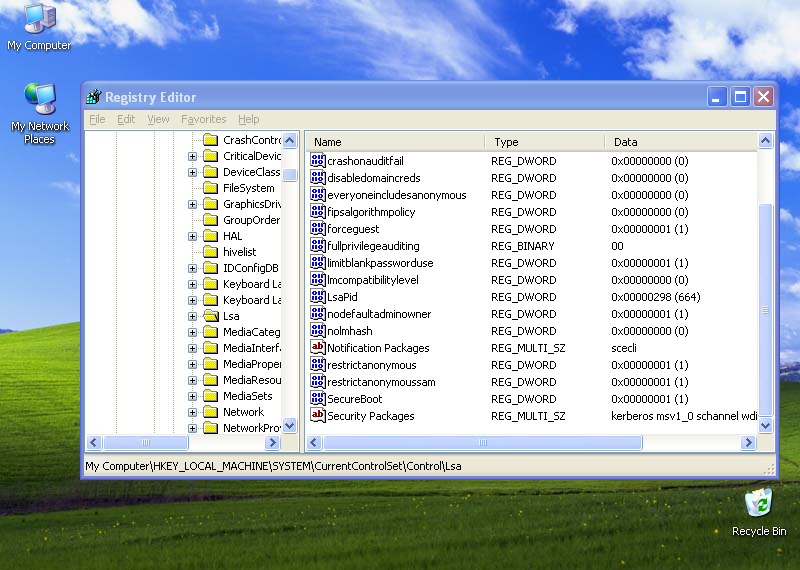800x570 pixels.
Task: Select the fullprivilegeauditing binary value icon
Action: pyautogui.click(x=318, y=246)
